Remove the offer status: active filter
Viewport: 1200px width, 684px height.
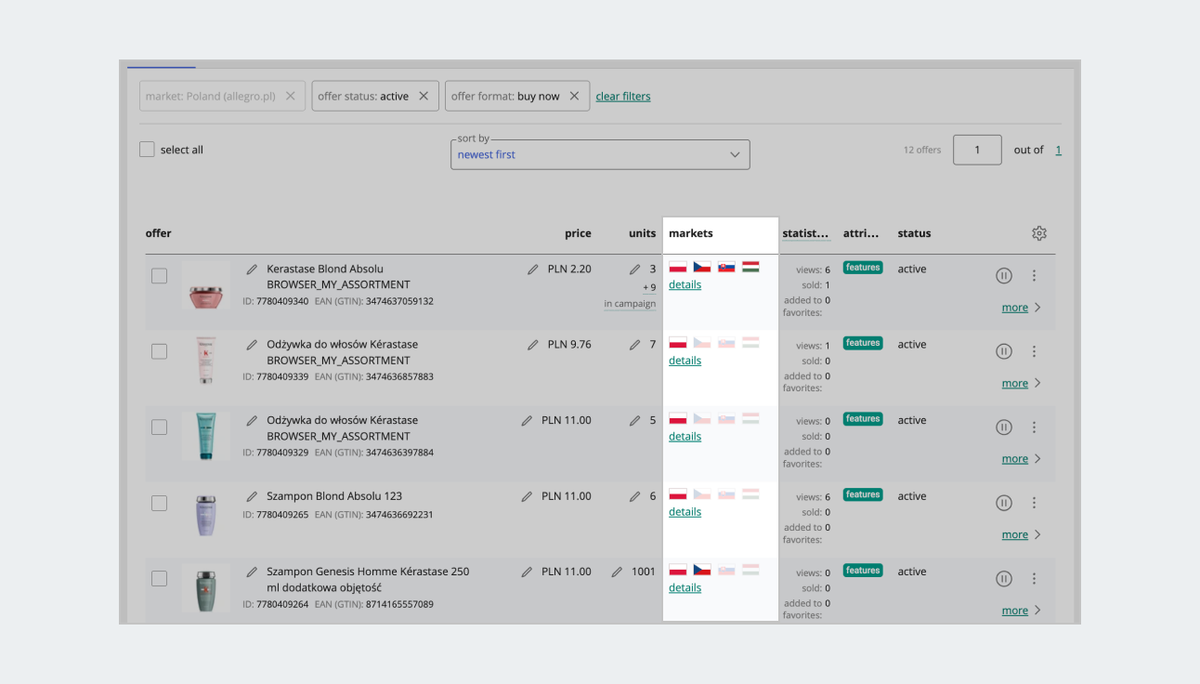(x=423, y=96)
